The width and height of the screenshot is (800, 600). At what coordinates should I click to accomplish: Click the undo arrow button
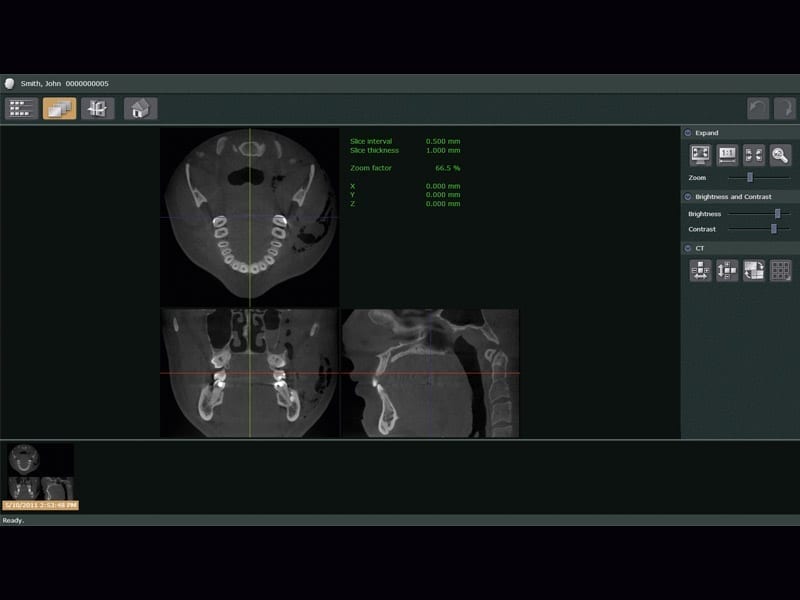click(x=759, y=109)
